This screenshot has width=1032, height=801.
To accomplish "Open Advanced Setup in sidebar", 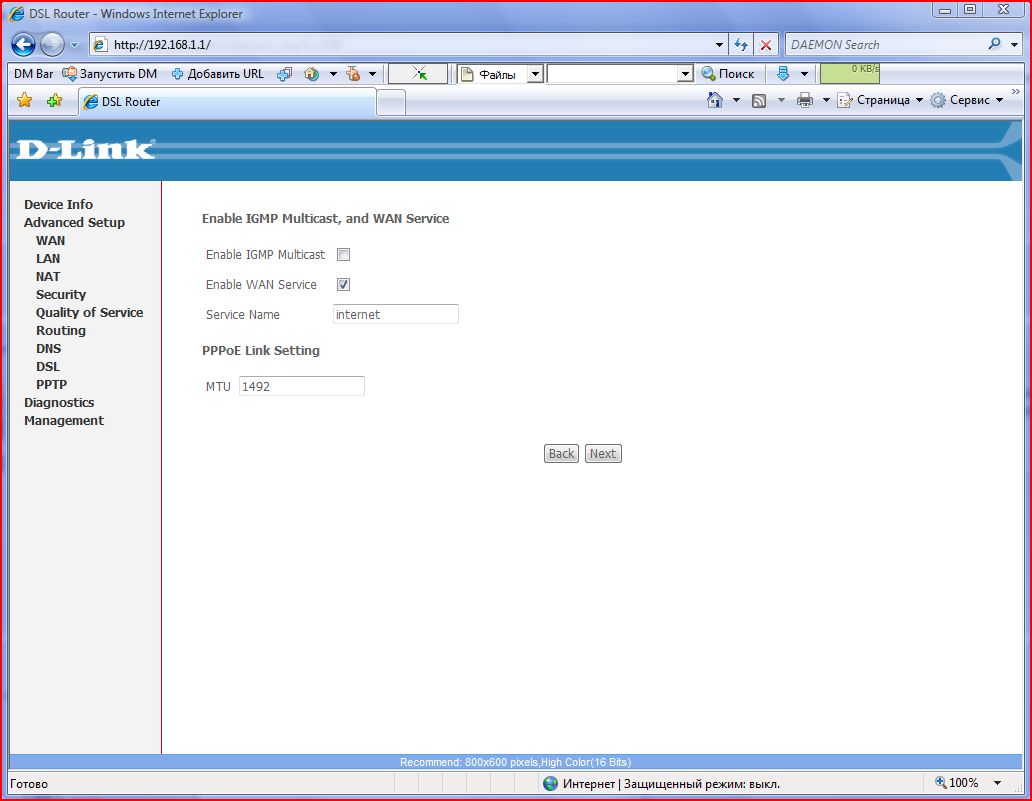I will click(74, 222).
